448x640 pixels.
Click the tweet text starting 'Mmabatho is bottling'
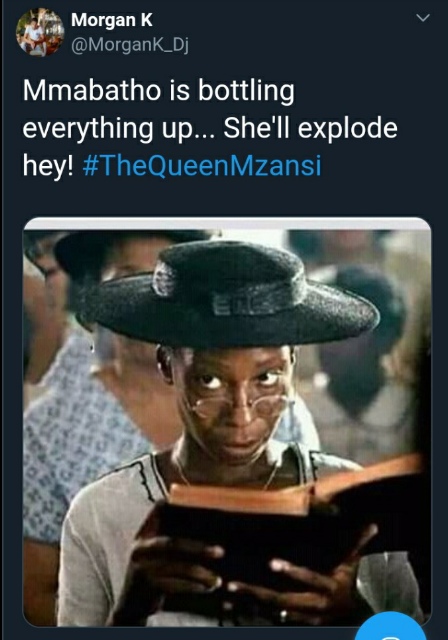pyautogui.click(x=210, y=128)
